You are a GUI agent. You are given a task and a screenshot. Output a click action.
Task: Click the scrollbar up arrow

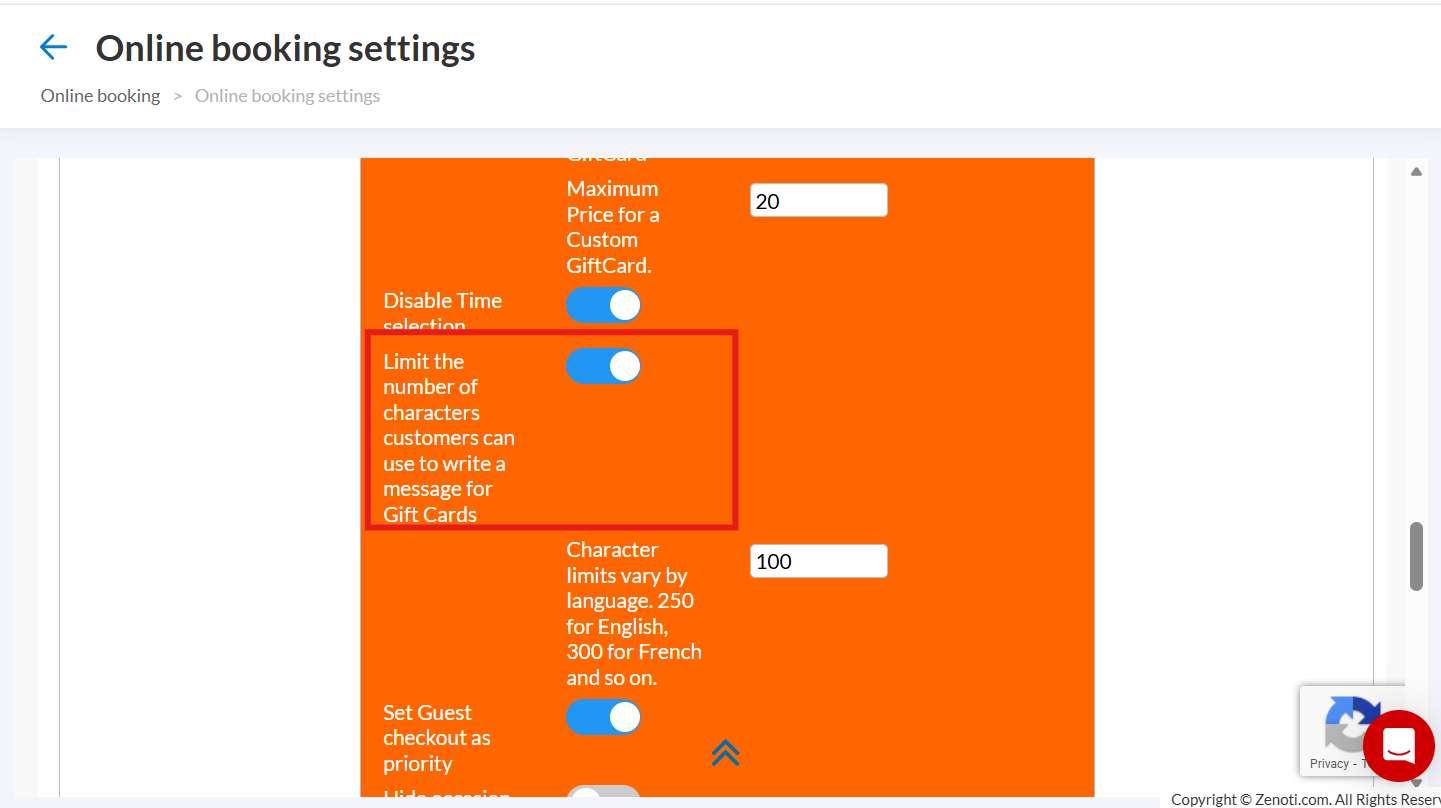tap(1416, 172)
